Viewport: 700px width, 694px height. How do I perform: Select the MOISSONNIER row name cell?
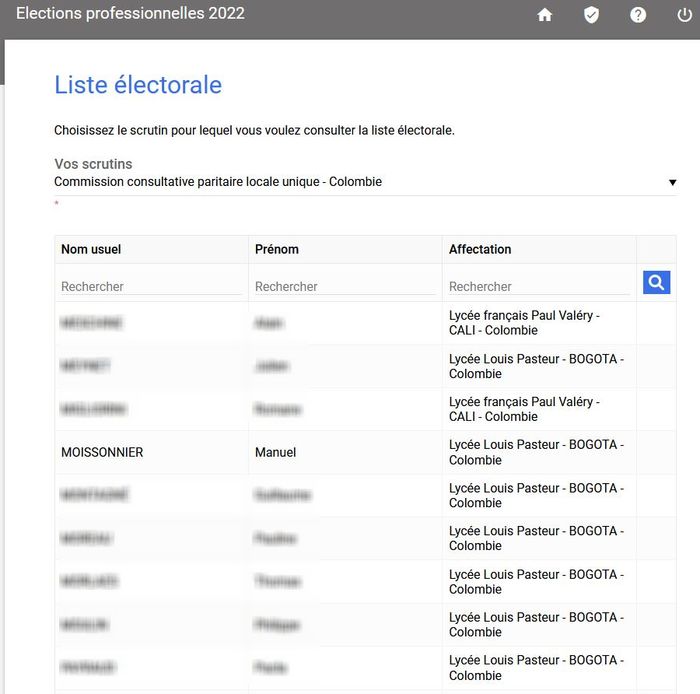[x=102, y=452]
